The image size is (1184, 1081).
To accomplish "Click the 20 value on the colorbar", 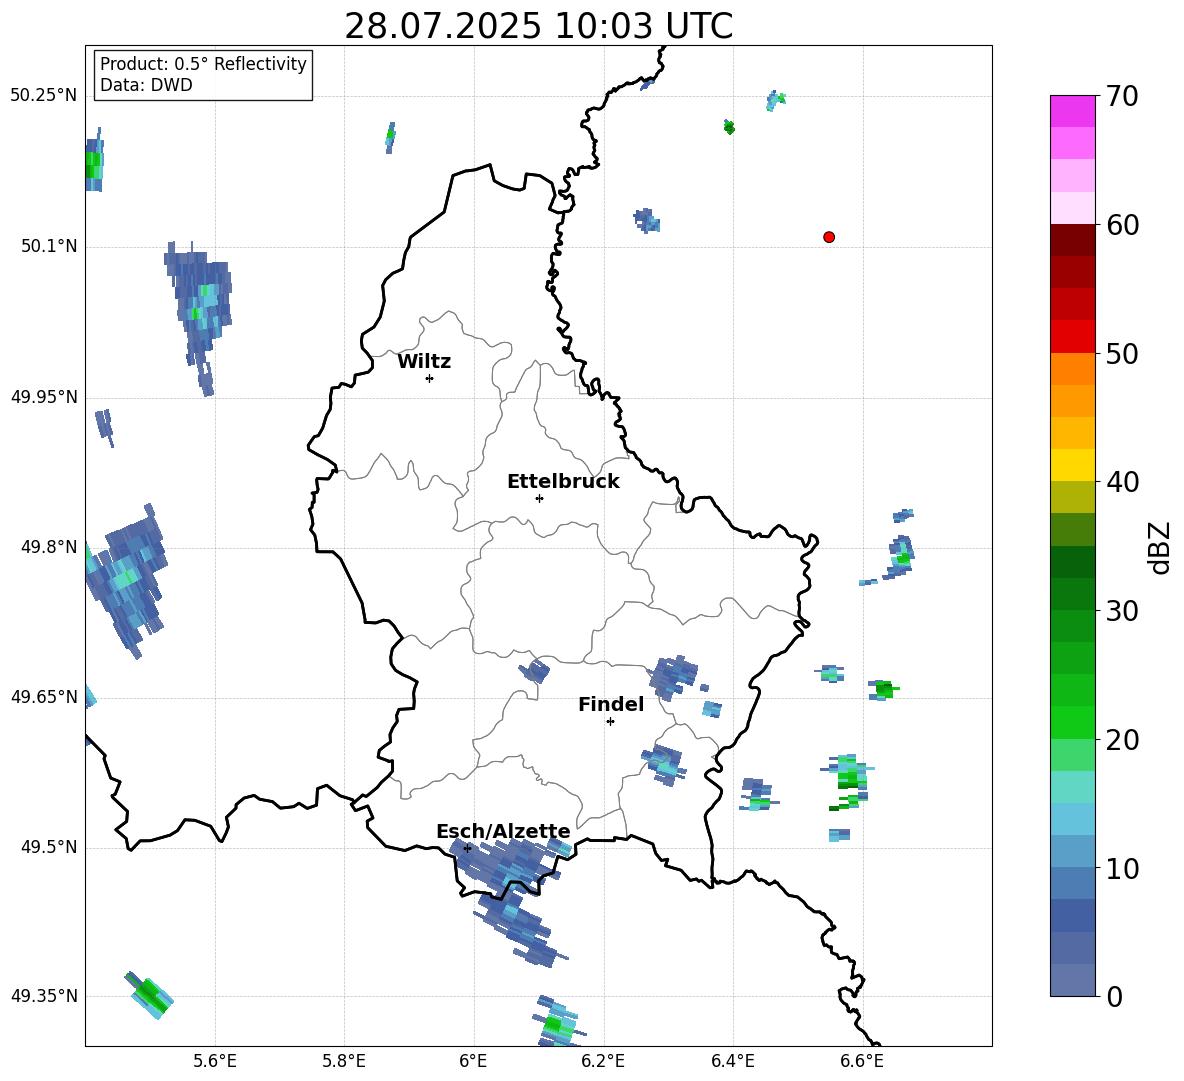I will (1122, 740).
